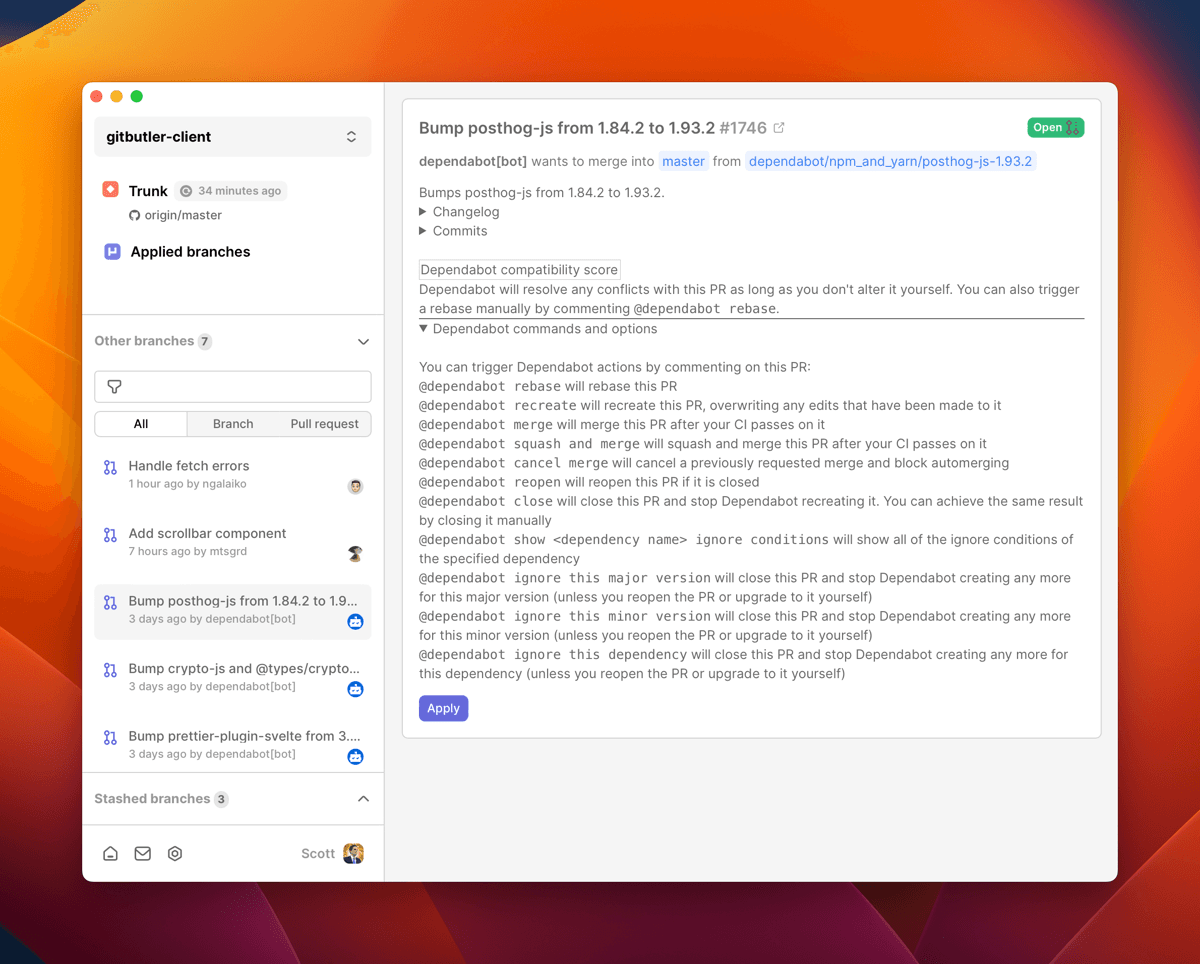Click the Other branches count badge 7

click(205, 341)
